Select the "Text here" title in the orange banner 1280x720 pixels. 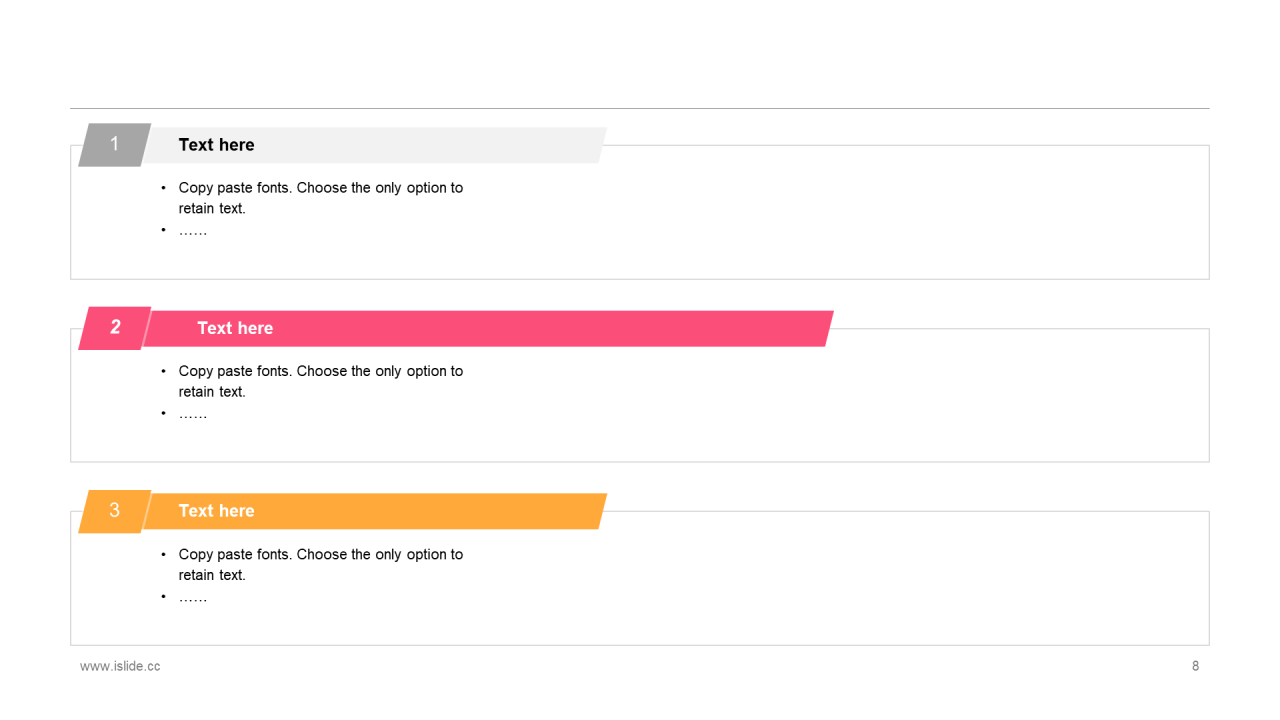coord(216,511)
